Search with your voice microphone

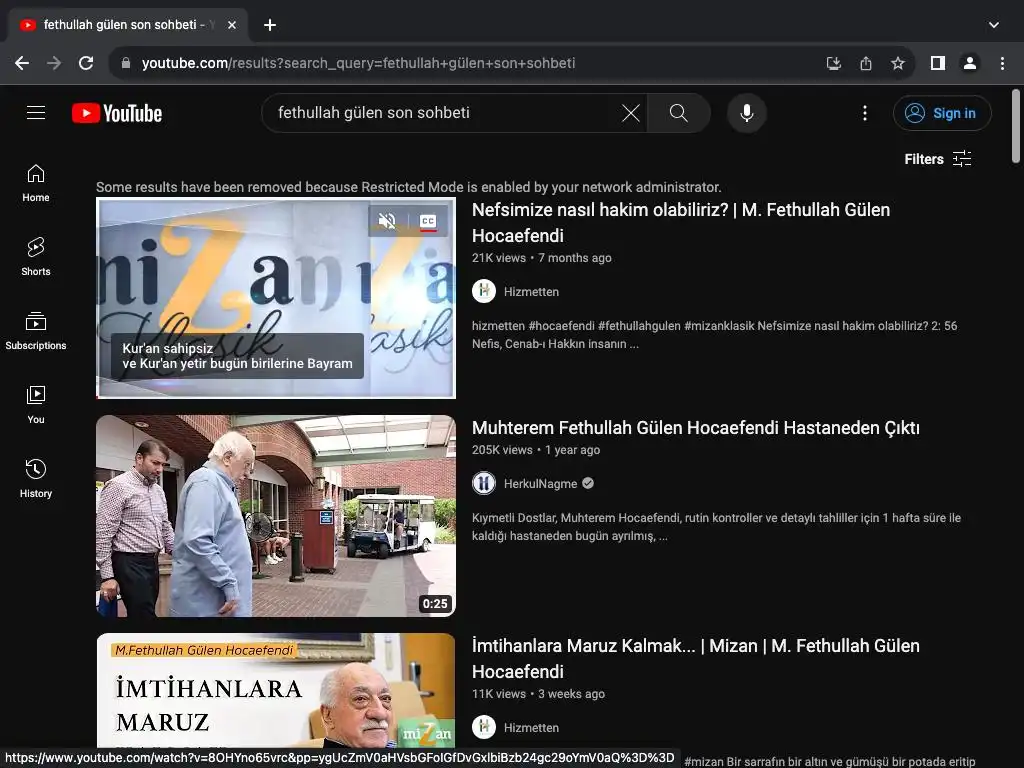(x=746, y=113)
